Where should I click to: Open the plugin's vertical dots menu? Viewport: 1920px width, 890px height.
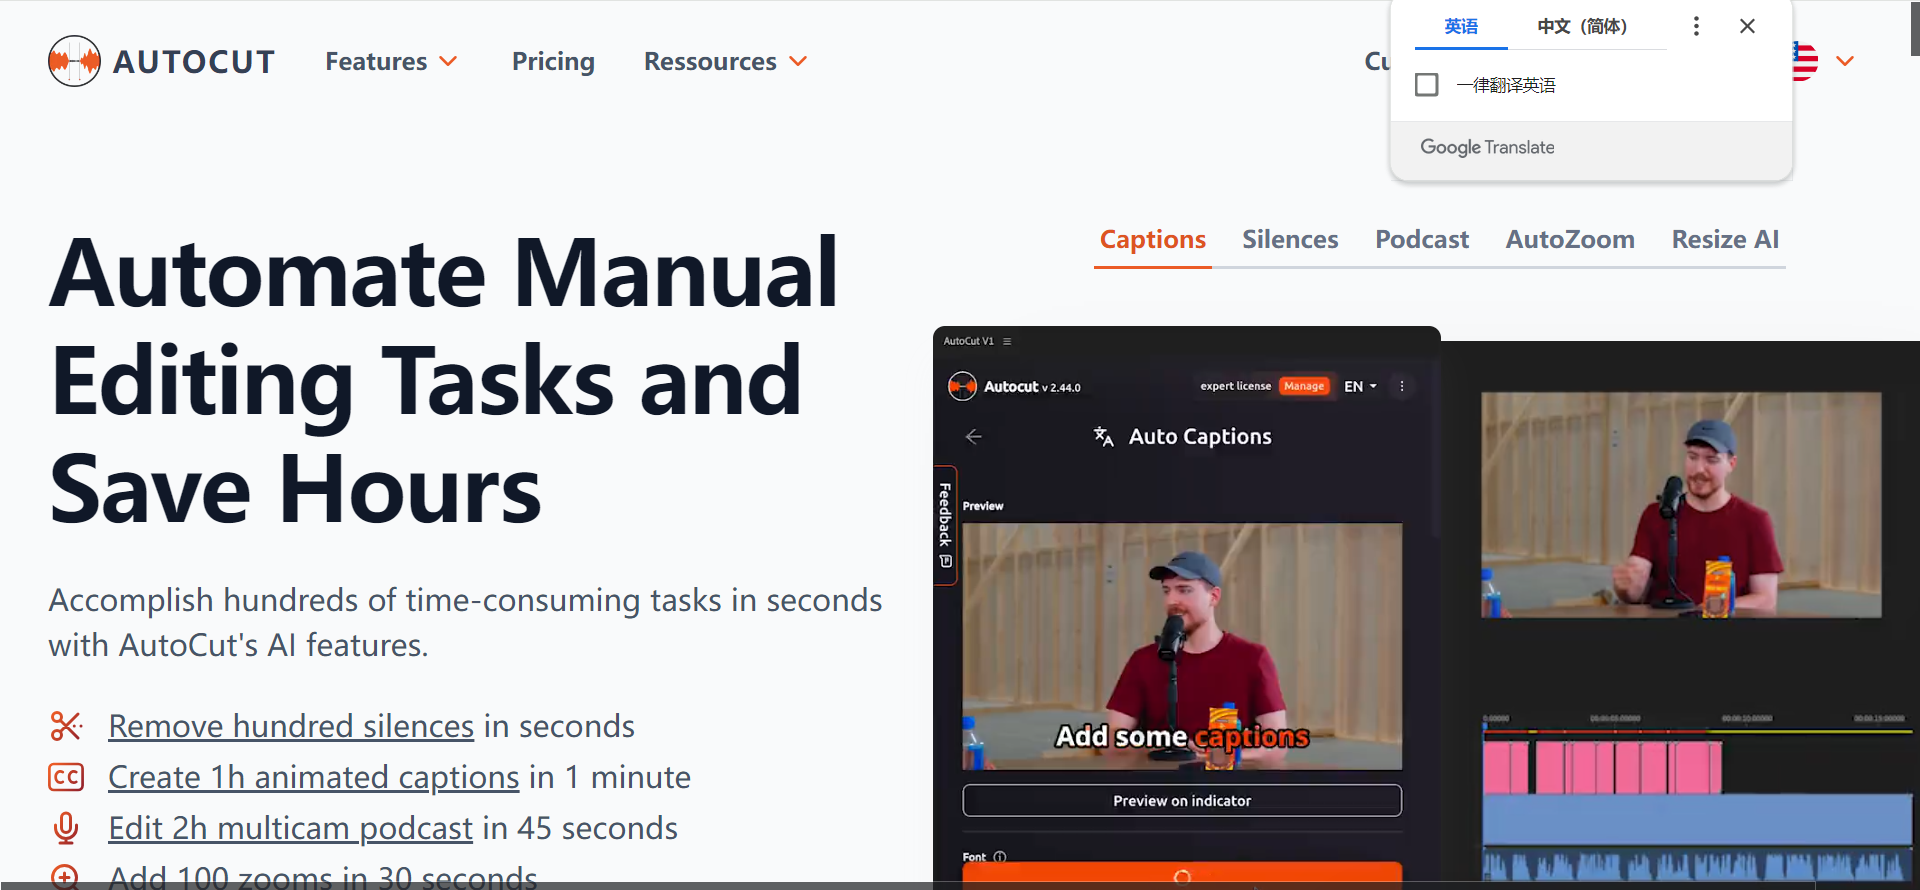(x=1402, y=386)
